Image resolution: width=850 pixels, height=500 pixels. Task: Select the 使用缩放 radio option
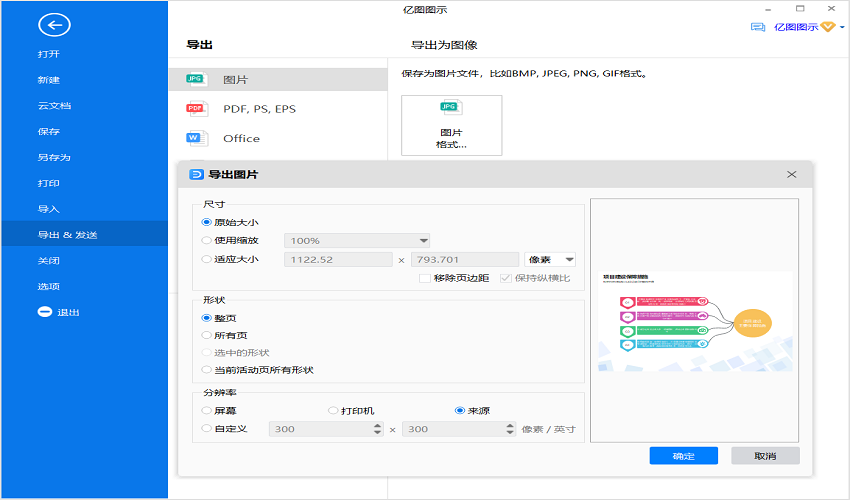click(x=207, y=240)
